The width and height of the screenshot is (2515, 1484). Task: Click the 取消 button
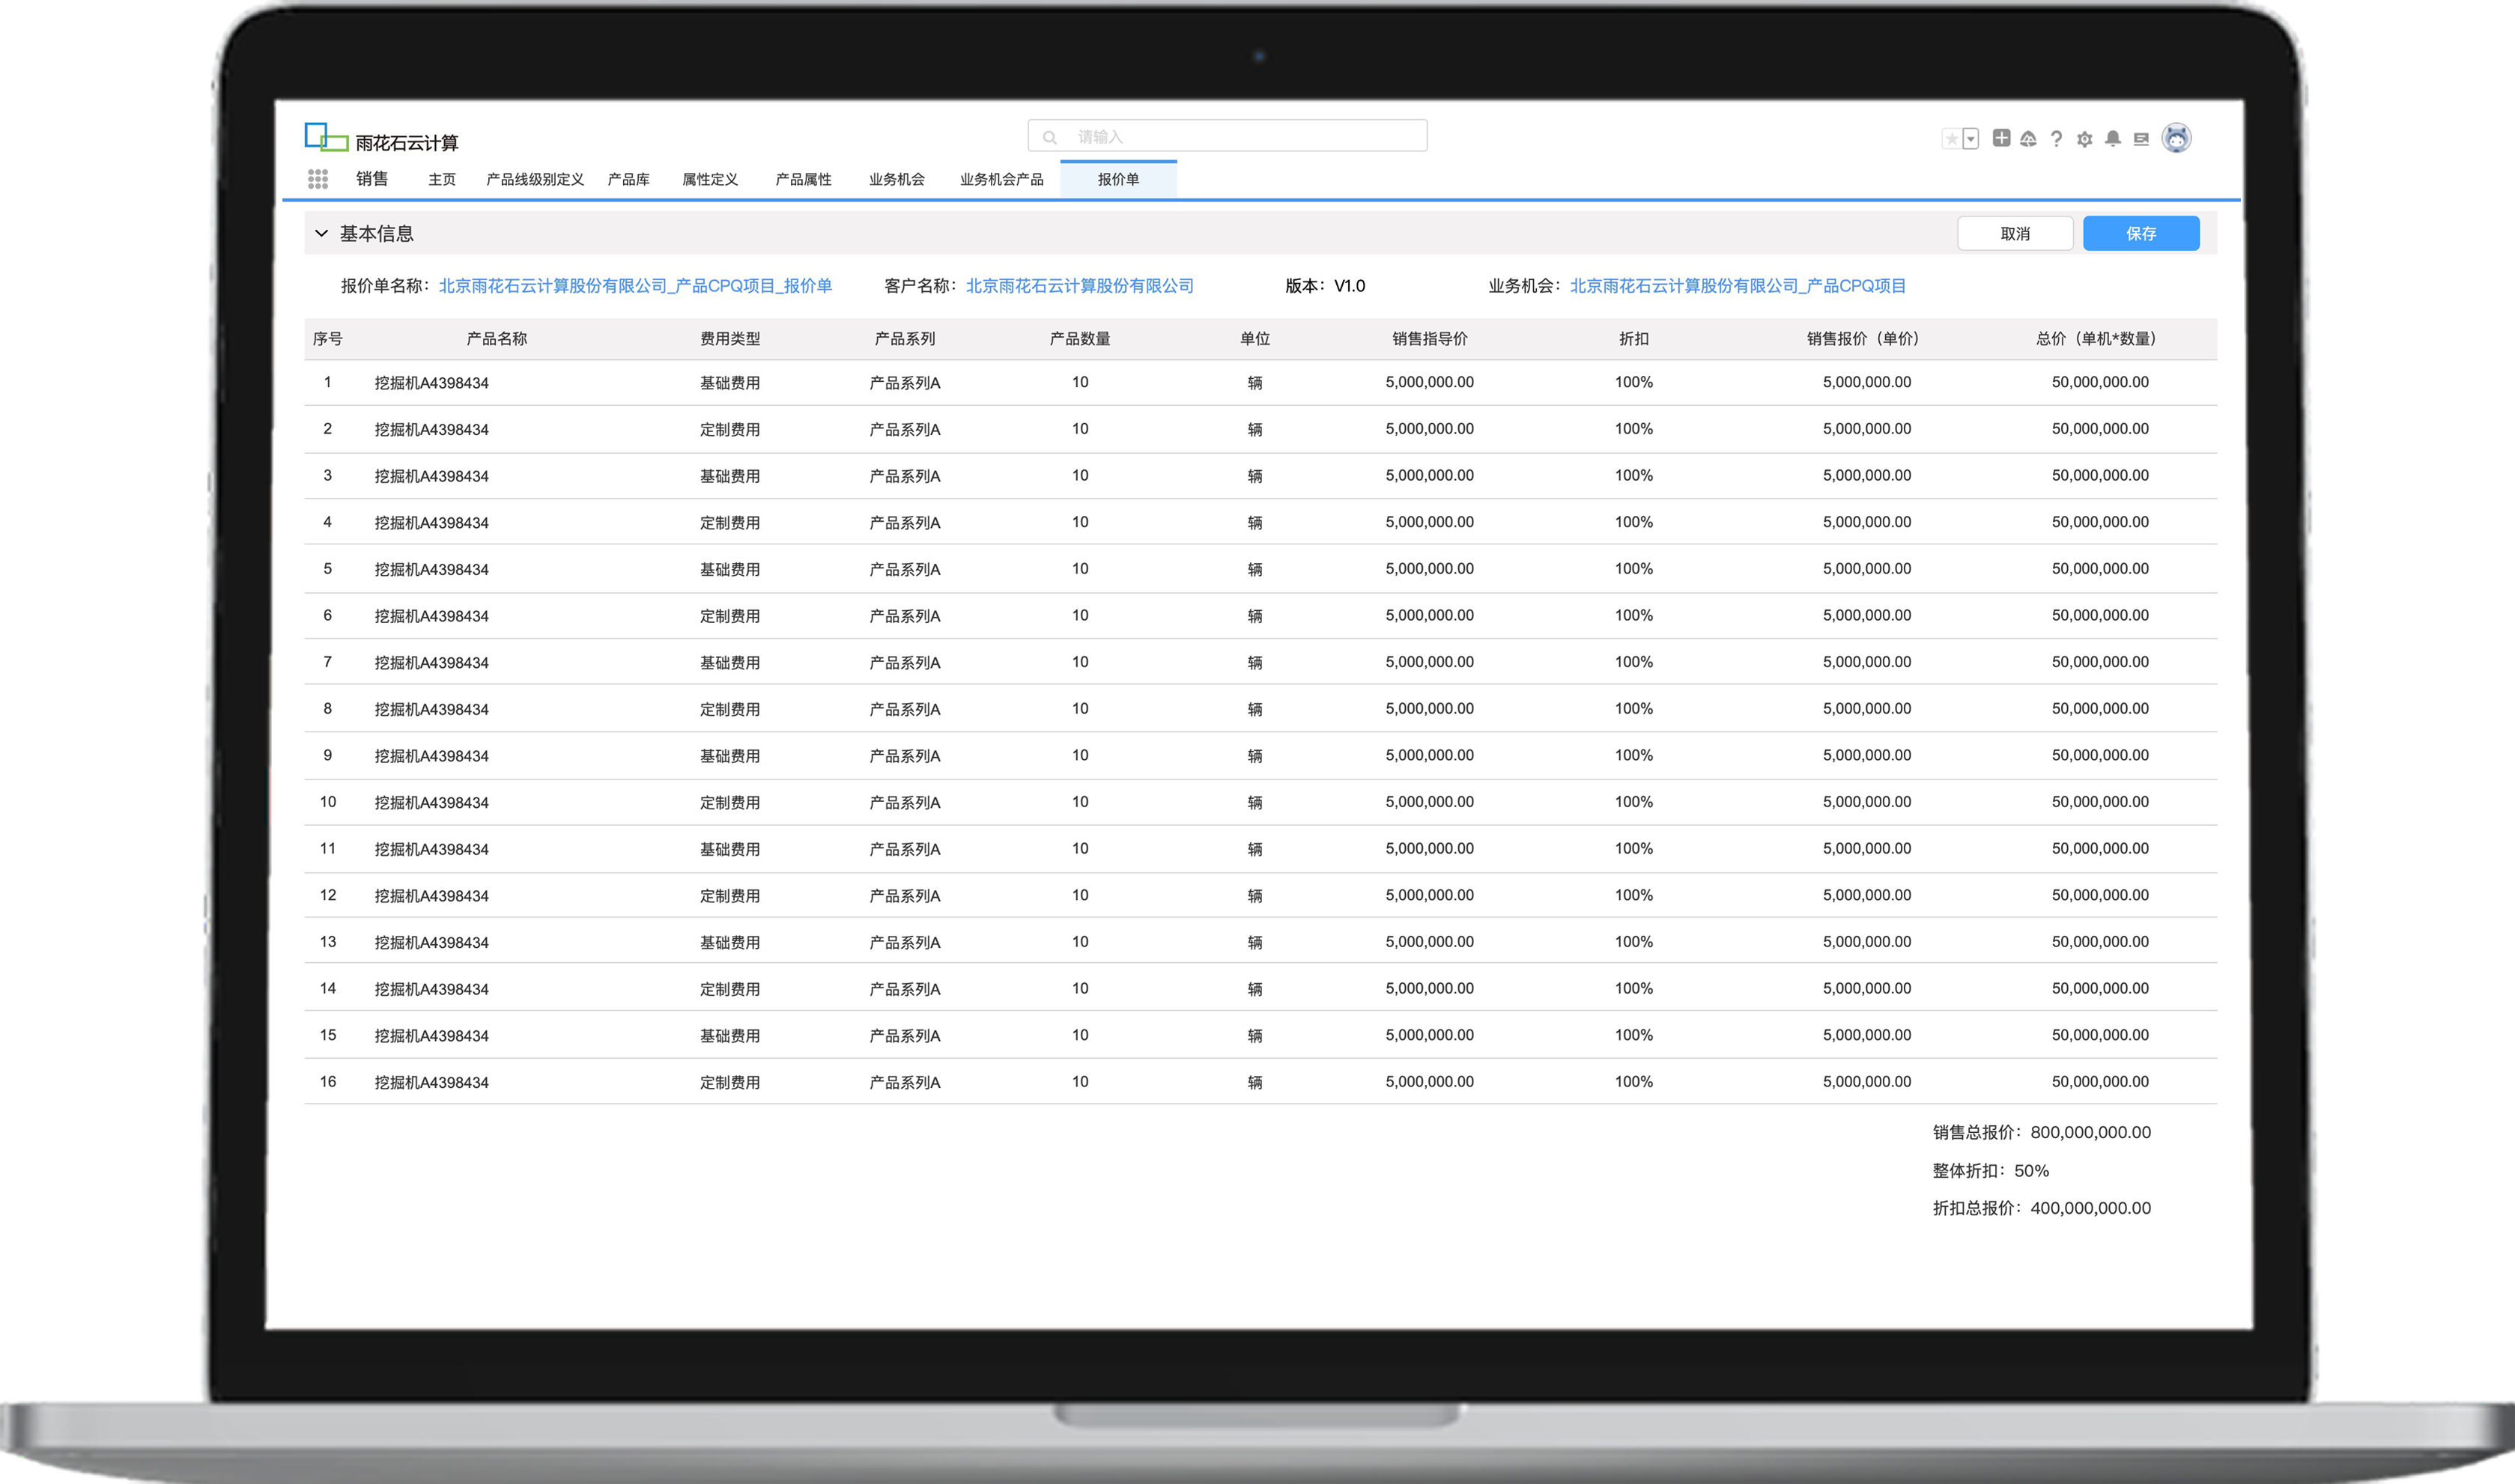(x=2015, y=233)
